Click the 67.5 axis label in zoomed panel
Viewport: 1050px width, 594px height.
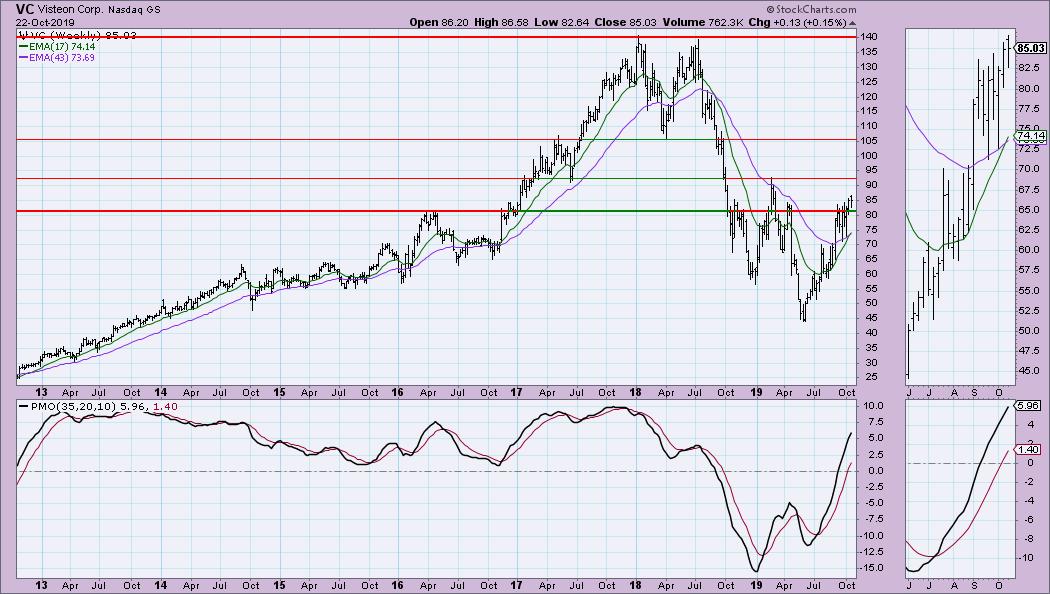click(1029, 190)
